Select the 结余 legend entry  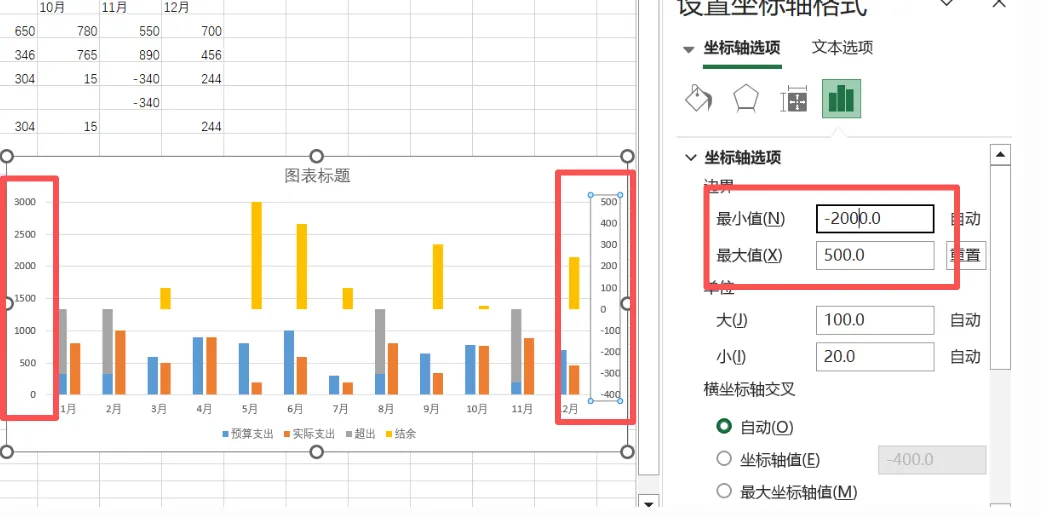coord(400,434)
